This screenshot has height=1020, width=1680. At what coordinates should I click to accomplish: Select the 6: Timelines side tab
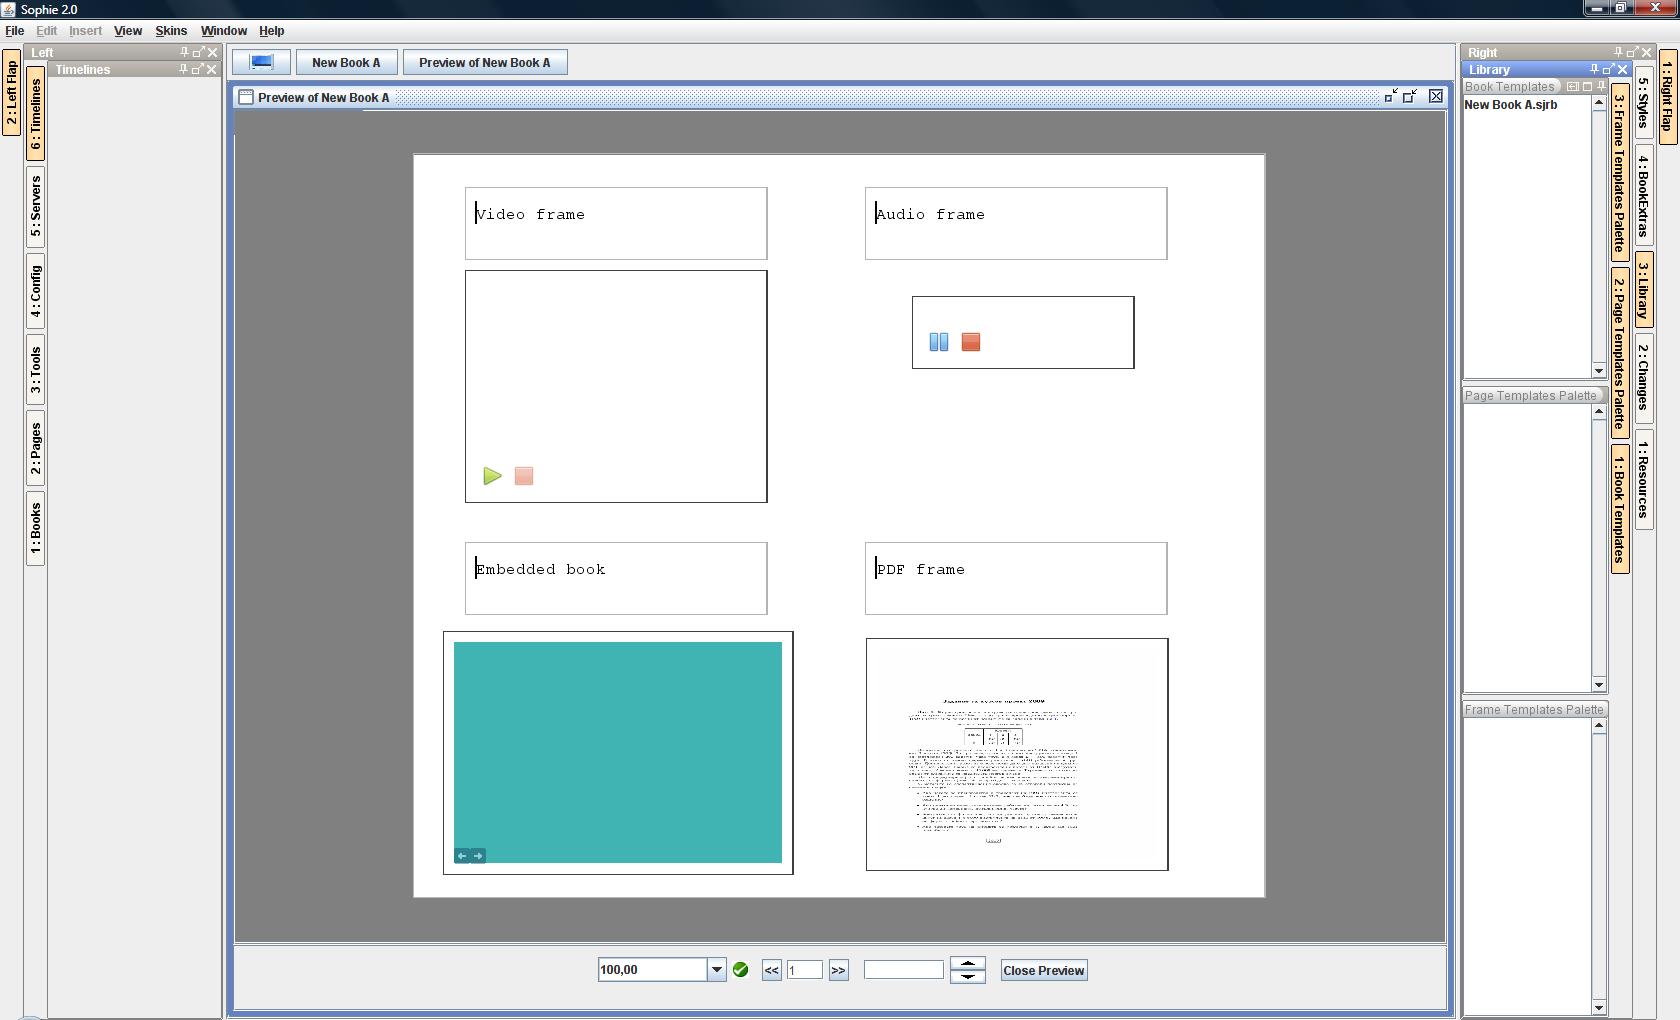pos(36,114)
